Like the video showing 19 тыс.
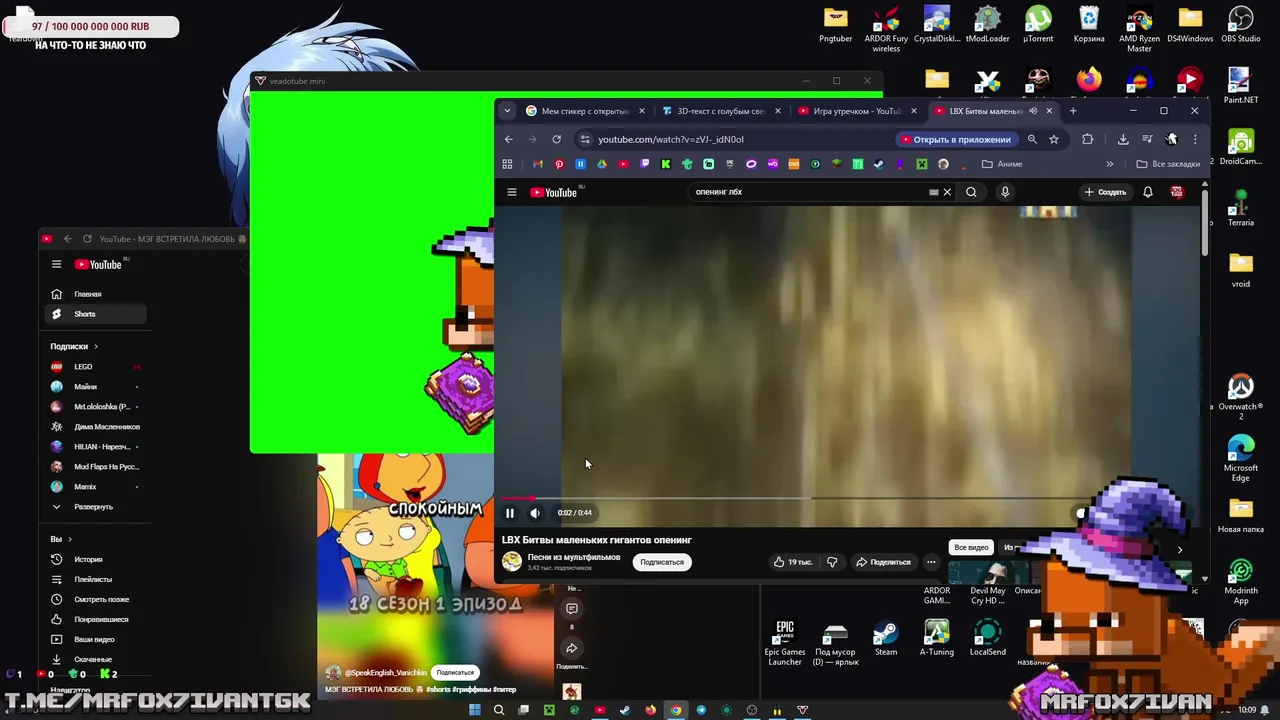Screen dimensions: 1280x720 pyautogui.click(x=792, y=562)
